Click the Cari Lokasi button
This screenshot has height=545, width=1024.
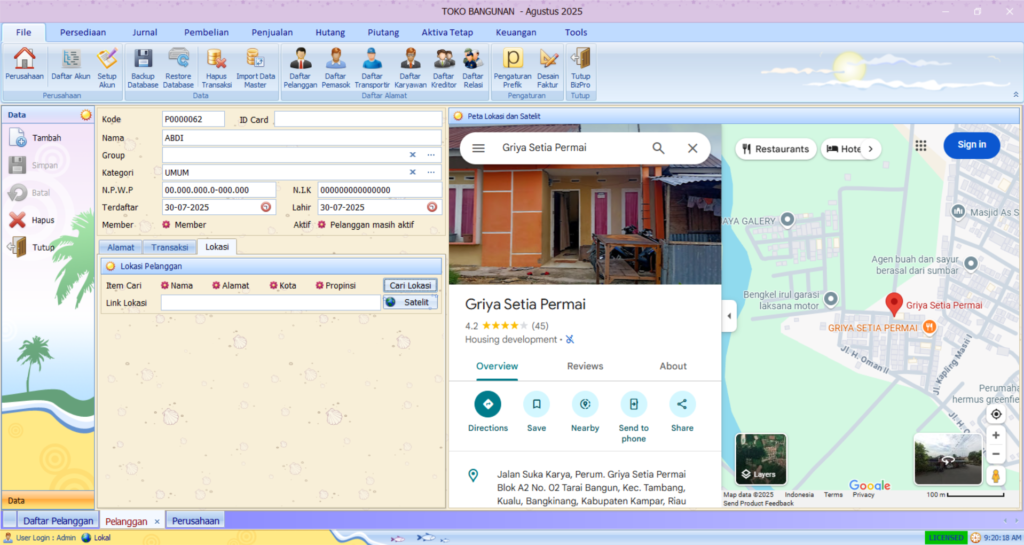[411, 286]
